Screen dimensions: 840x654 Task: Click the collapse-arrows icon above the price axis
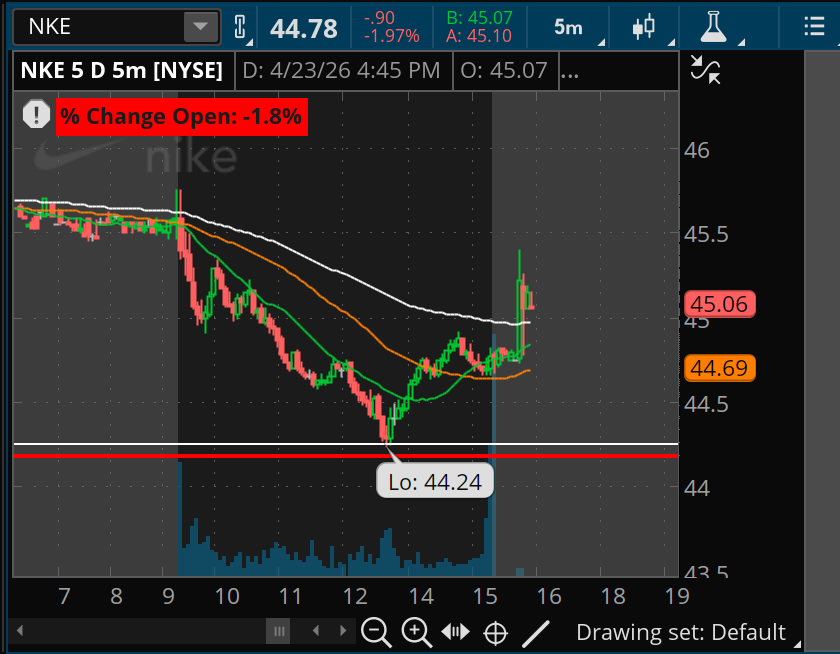pos(706,70)
